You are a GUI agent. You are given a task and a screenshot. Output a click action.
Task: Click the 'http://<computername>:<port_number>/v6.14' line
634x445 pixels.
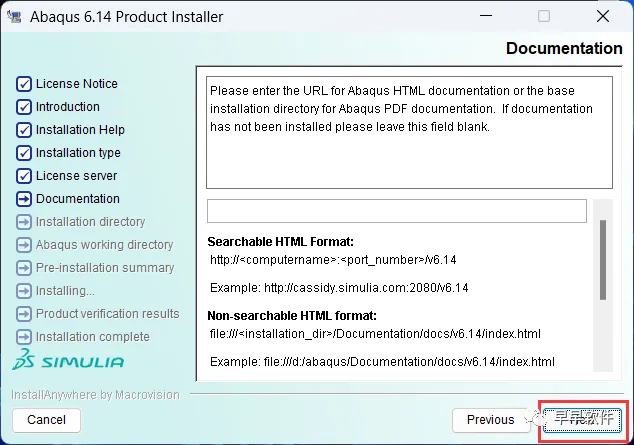click(x=333, y=259)
